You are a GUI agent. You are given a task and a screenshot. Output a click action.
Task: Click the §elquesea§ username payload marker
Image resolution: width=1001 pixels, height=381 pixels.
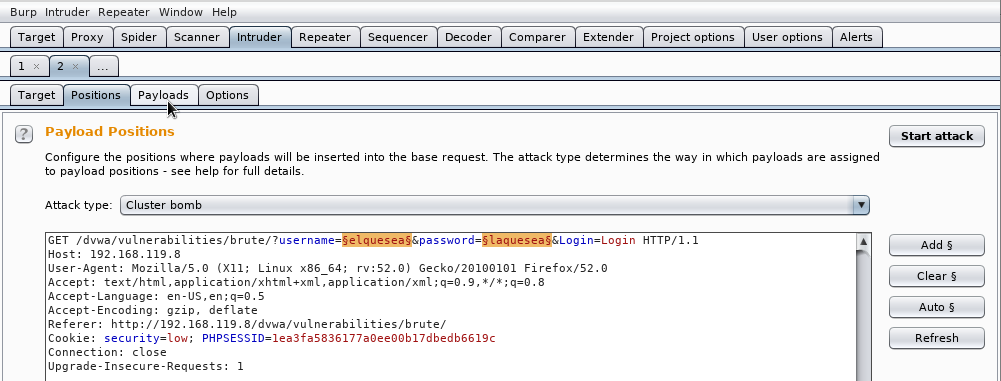(377, 241)
